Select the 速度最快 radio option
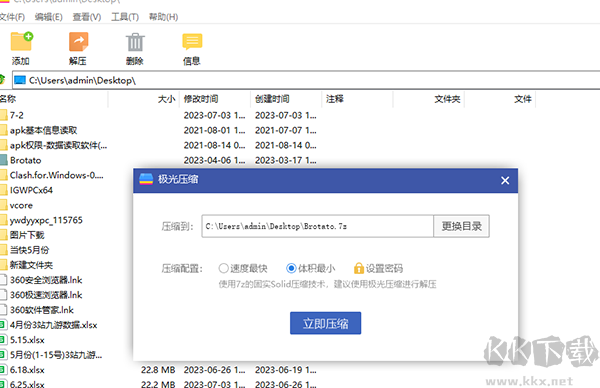 pyautogui.click(x=223, y=268)
